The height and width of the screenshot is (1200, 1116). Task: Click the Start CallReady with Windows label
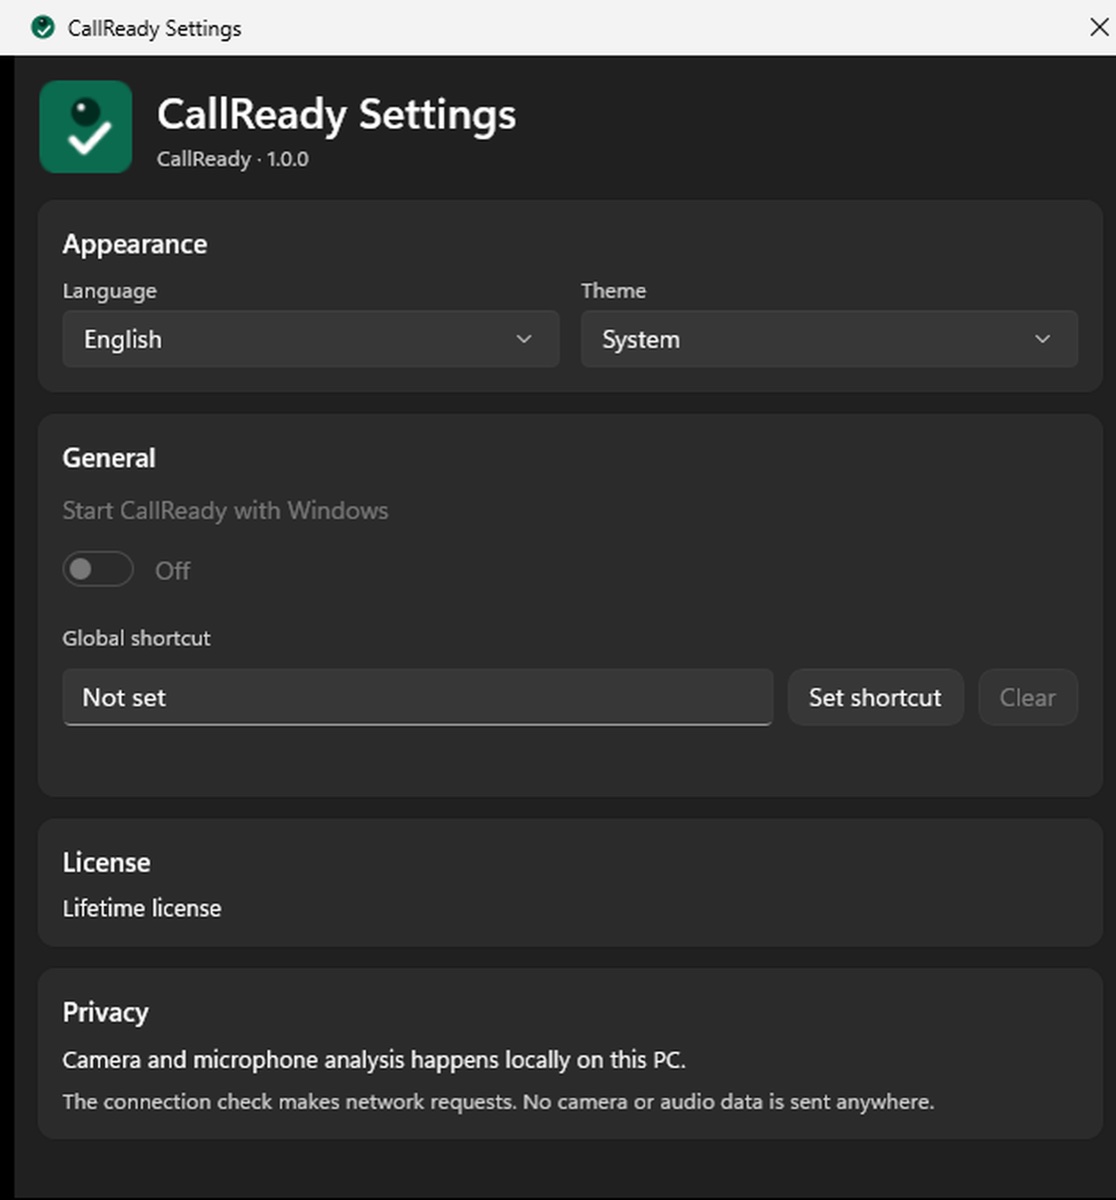[225, 511]
